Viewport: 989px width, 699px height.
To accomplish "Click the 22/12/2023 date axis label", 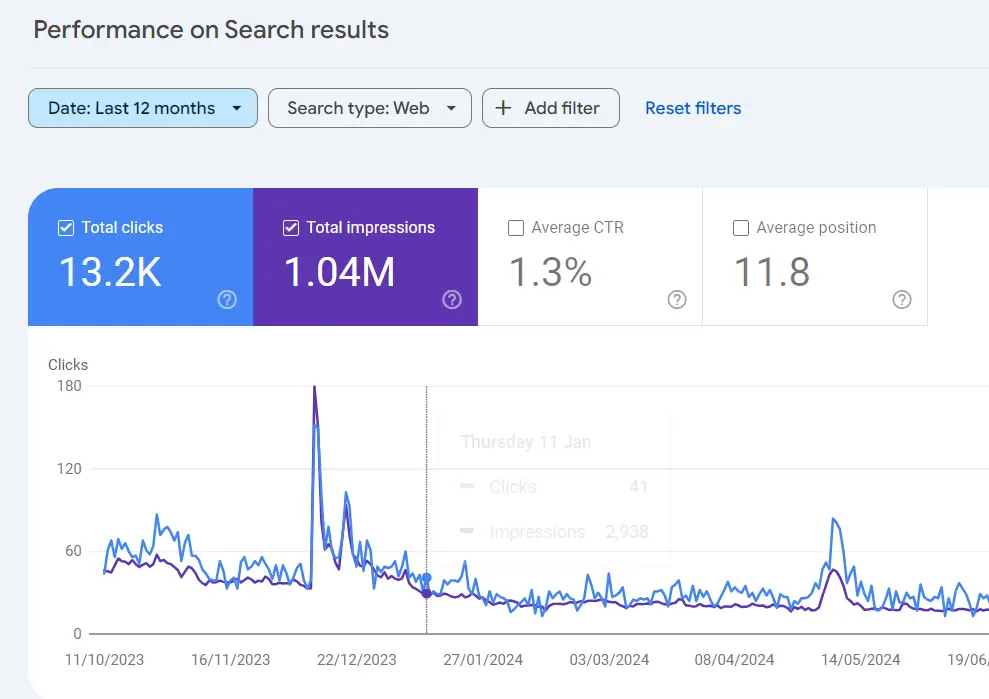I will (356, 660).
